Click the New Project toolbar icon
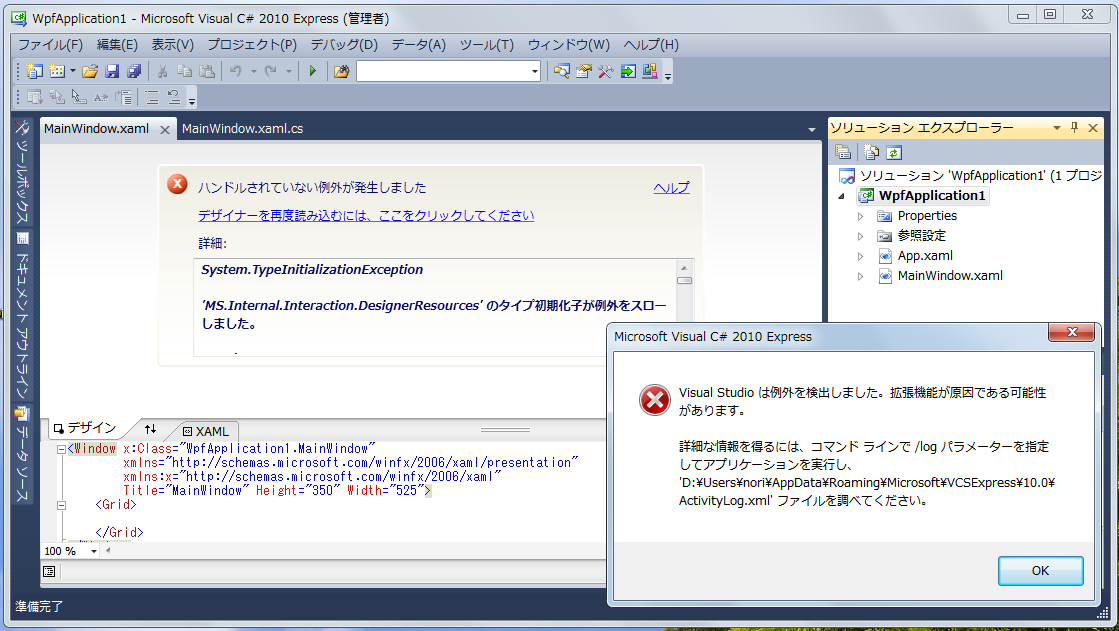Viewport: 1119px width, 631px height. pos(34,71)
